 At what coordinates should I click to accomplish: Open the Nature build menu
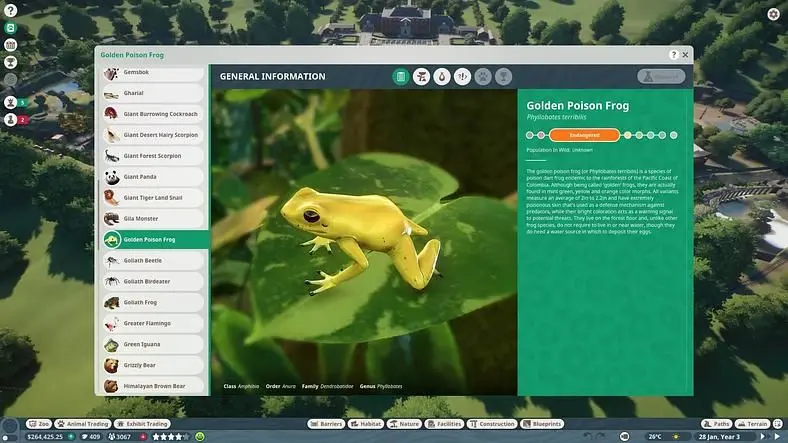pyautogui.click(x=404, y=424)
